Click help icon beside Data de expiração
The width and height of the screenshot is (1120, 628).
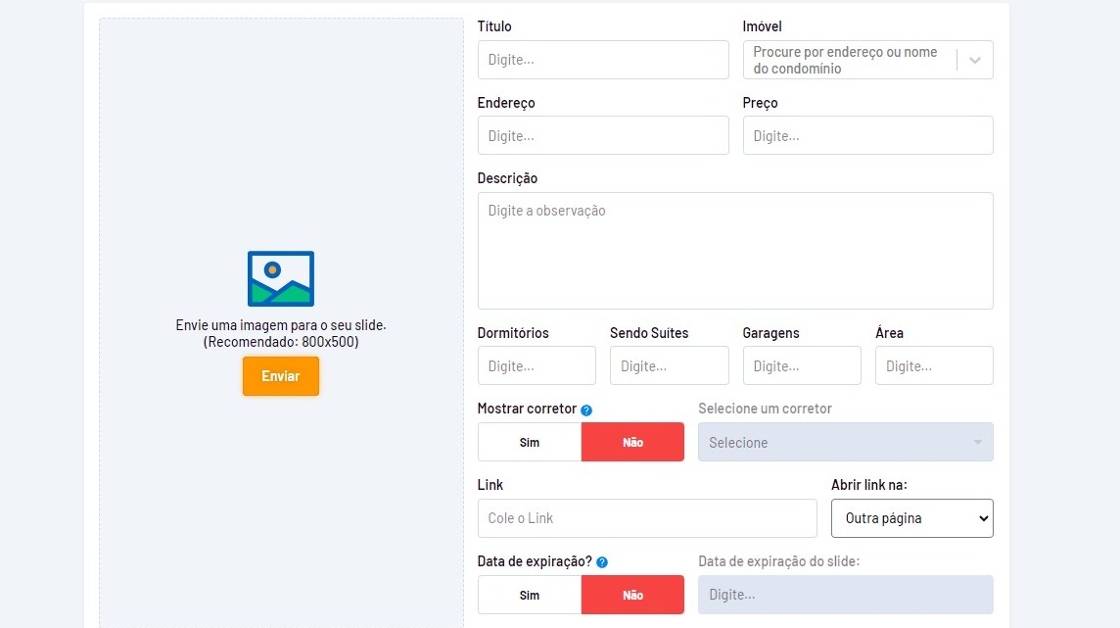click(x=602, y=562)
